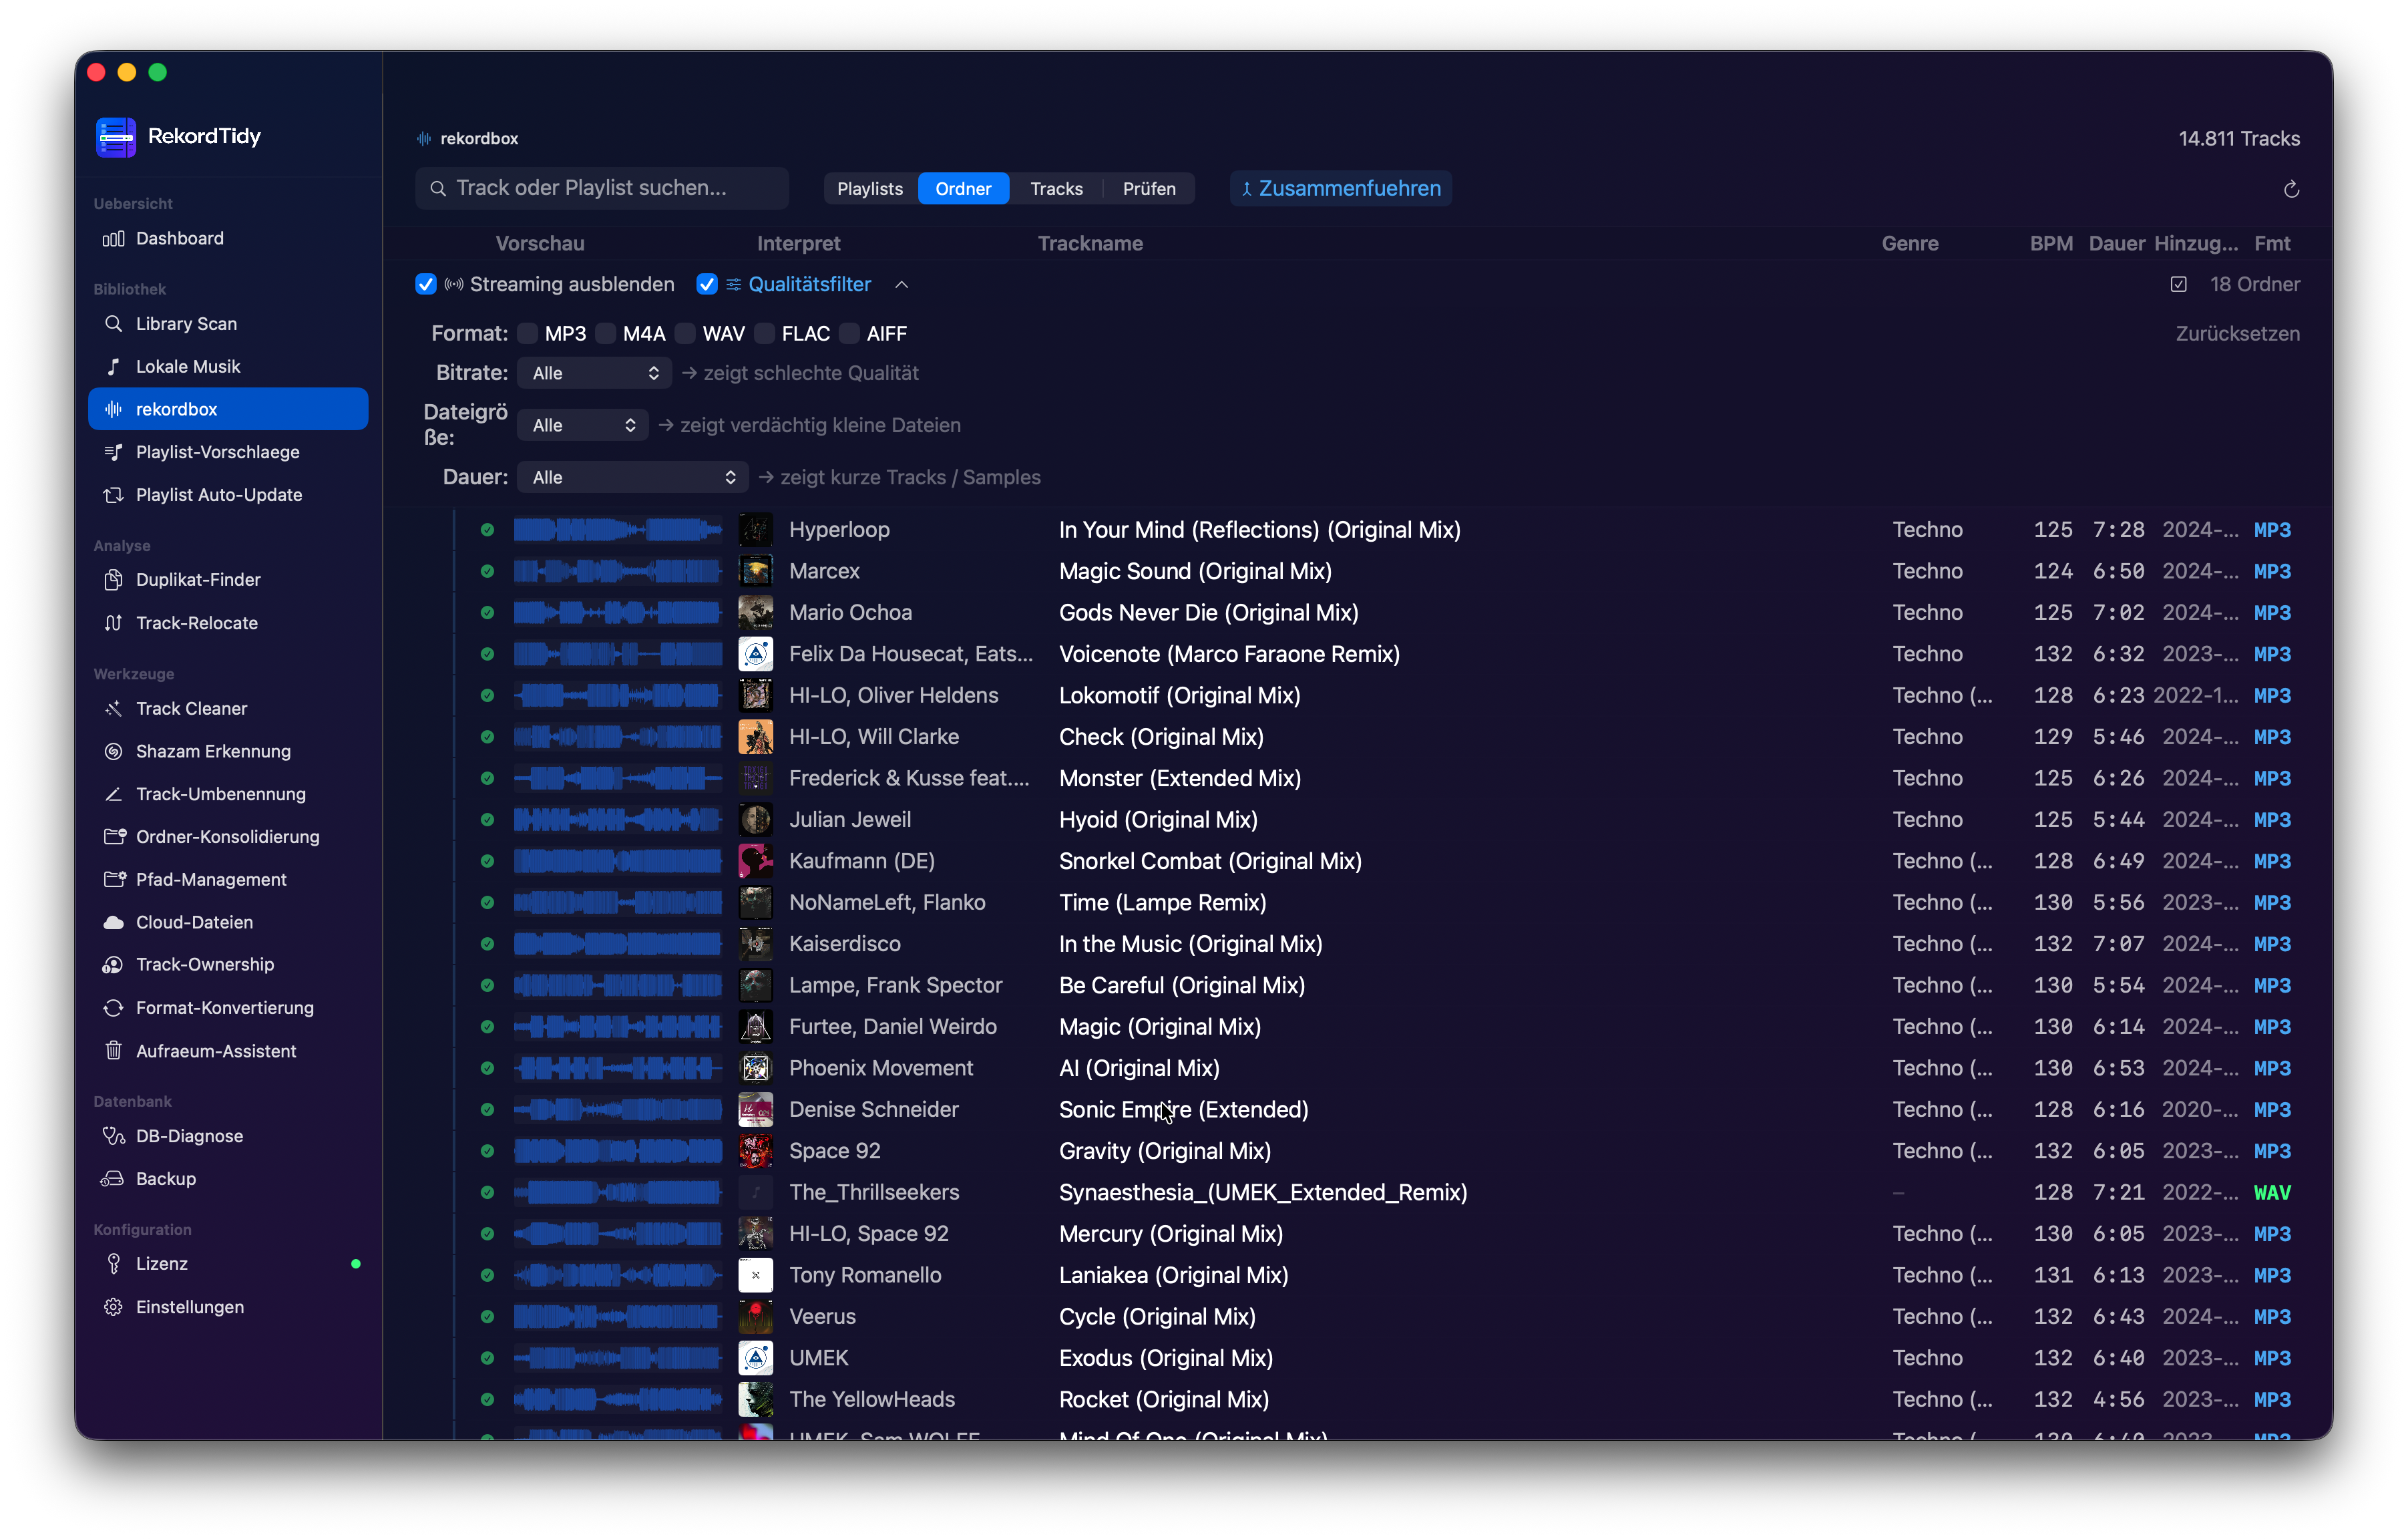Image resolution: width=2408 pixels, height=1539 pixels.
Task: Enable the WAV format checkbox
Action: click(x=686, y=334)
